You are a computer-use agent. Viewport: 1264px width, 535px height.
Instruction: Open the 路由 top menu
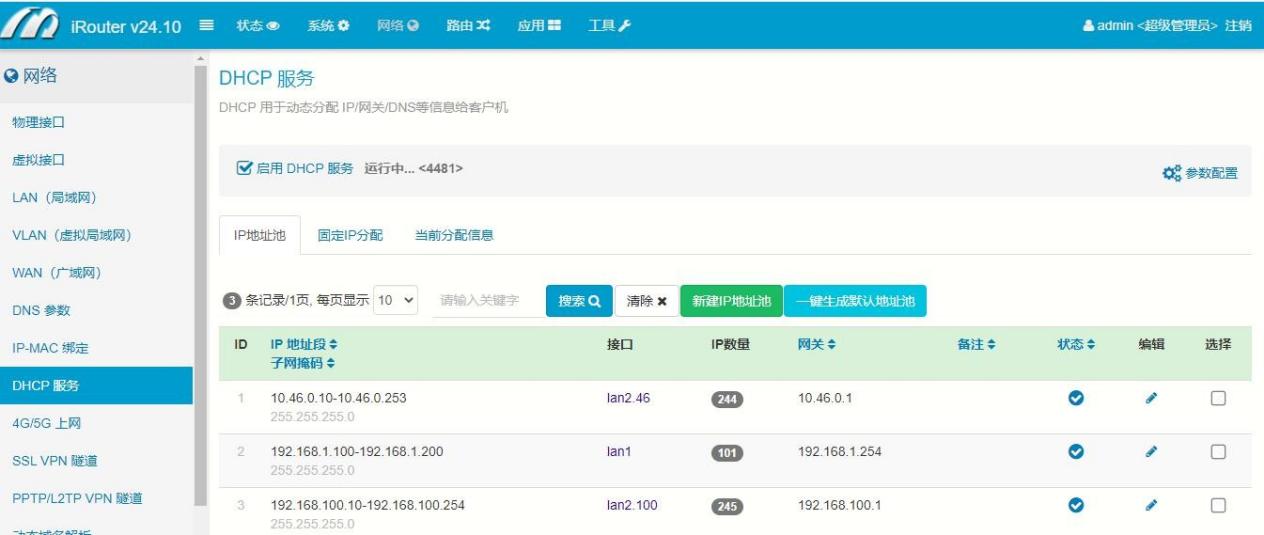pyautogui.click(x=467, y=25)
